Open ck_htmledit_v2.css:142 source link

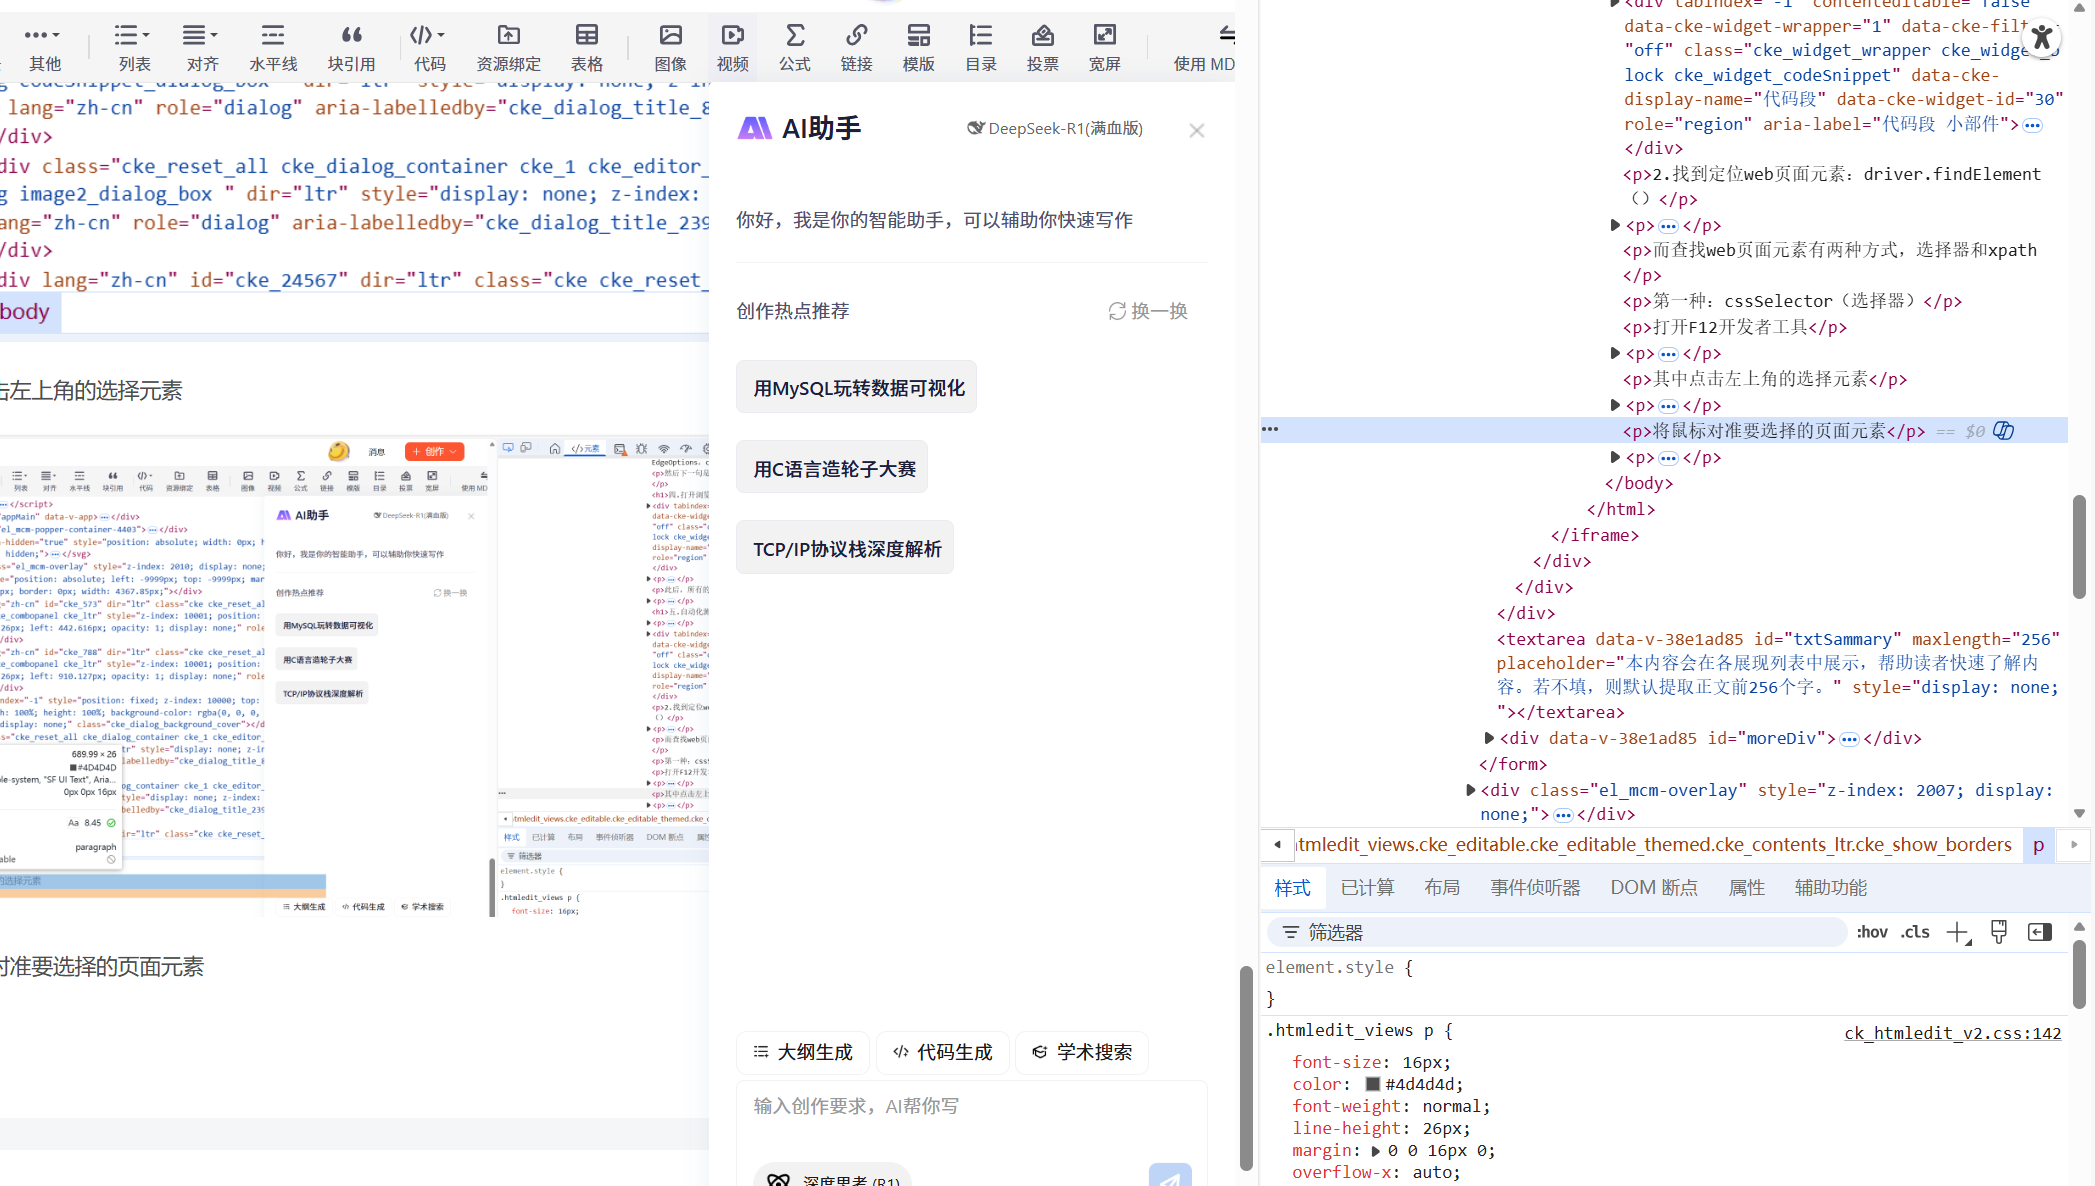[x=1952, y=1033]
